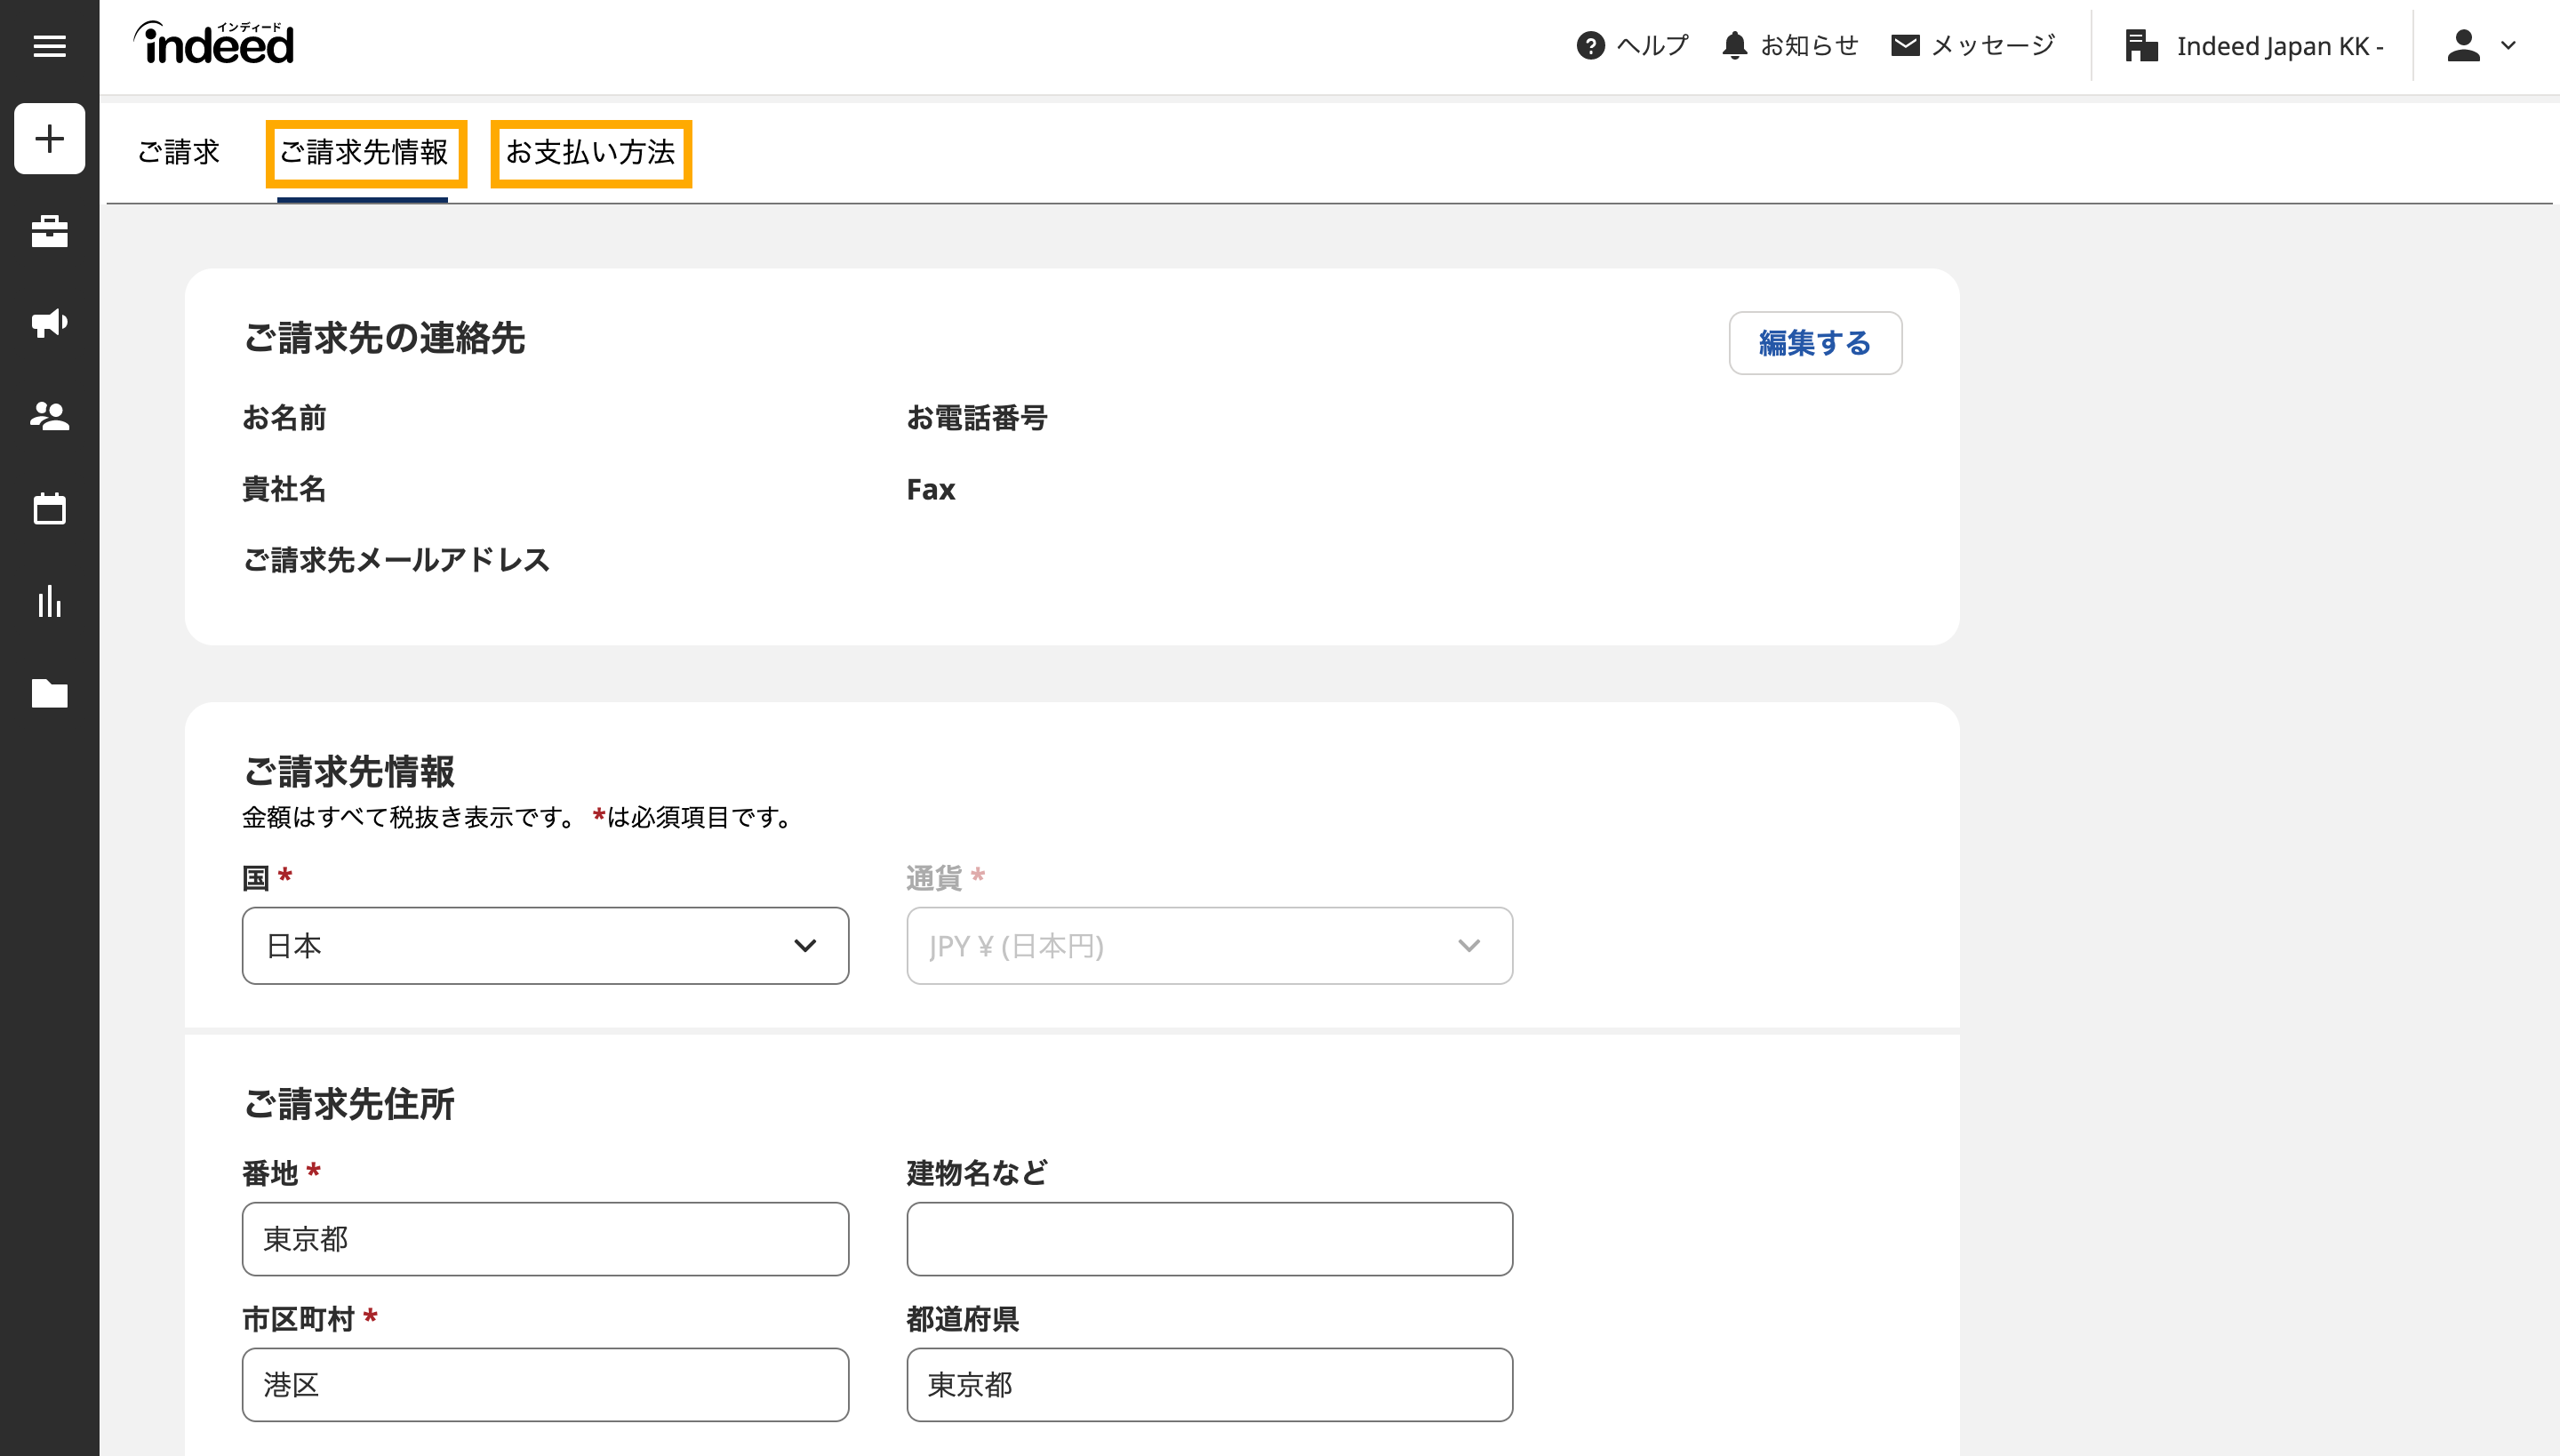
Task: Open Jobs via the briefcase sidebar icon
Action: pyautogui.click(x=49, y=231)
